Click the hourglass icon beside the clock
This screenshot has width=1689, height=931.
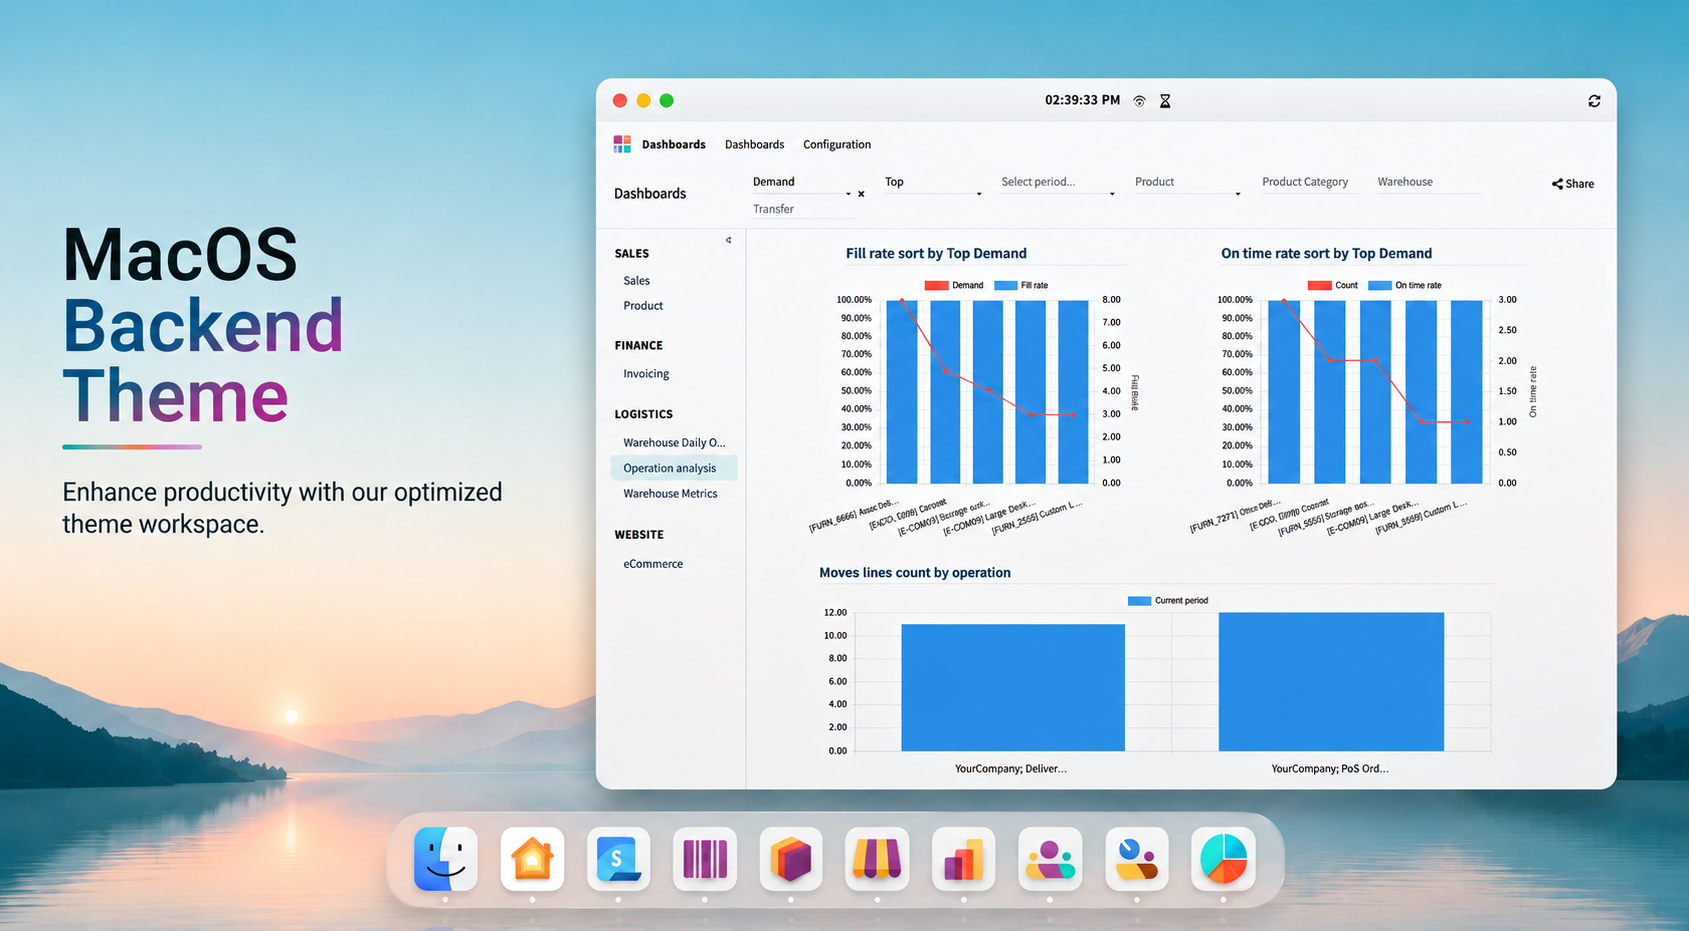click(1165, 101)
